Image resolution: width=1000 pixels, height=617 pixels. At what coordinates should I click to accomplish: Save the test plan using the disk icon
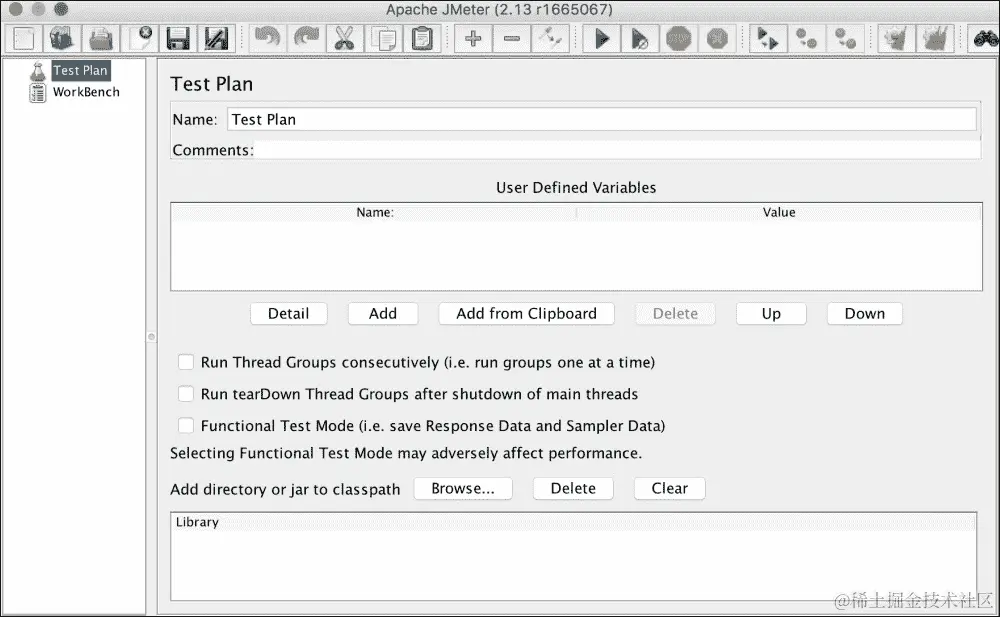click(178, 38)
